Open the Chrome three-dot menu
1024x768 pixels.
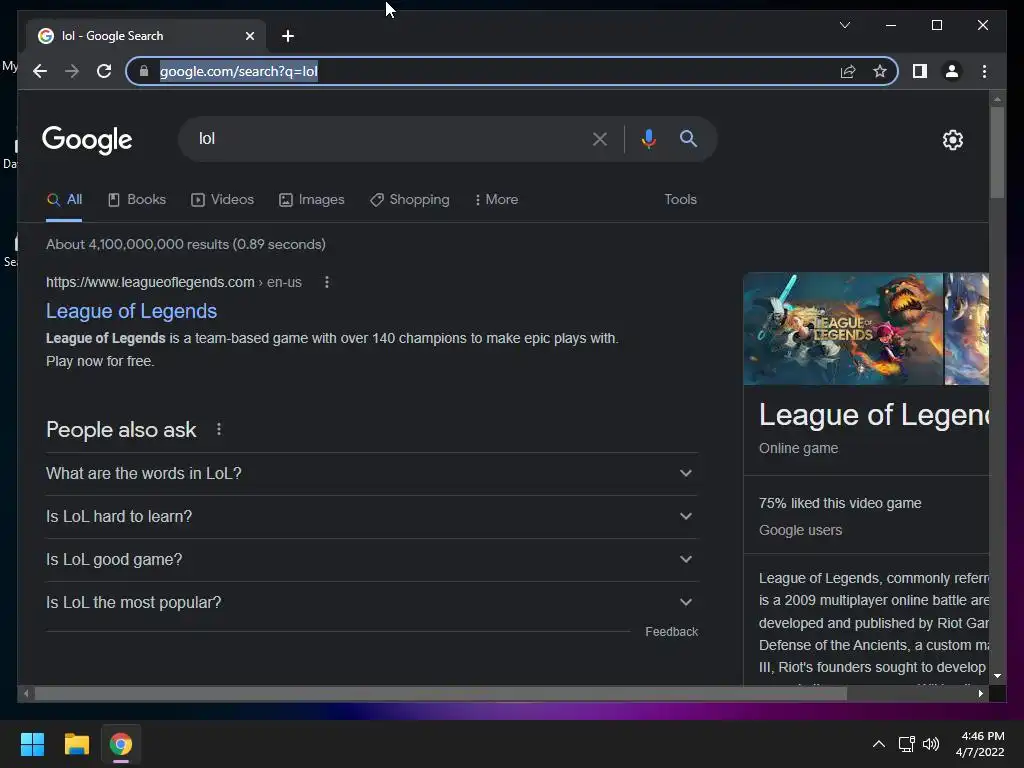984,71
